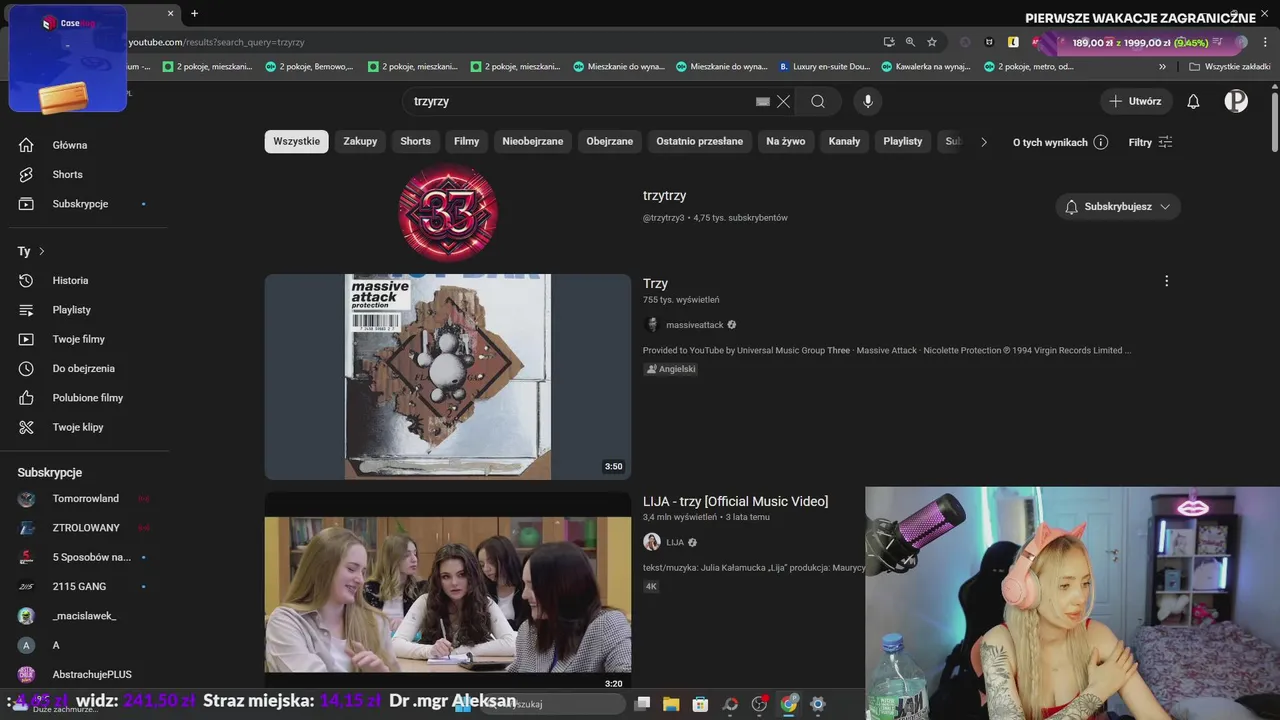Open the massiveattack channel link
This screenshot has height=720, width=1280.
coord(694,325)
